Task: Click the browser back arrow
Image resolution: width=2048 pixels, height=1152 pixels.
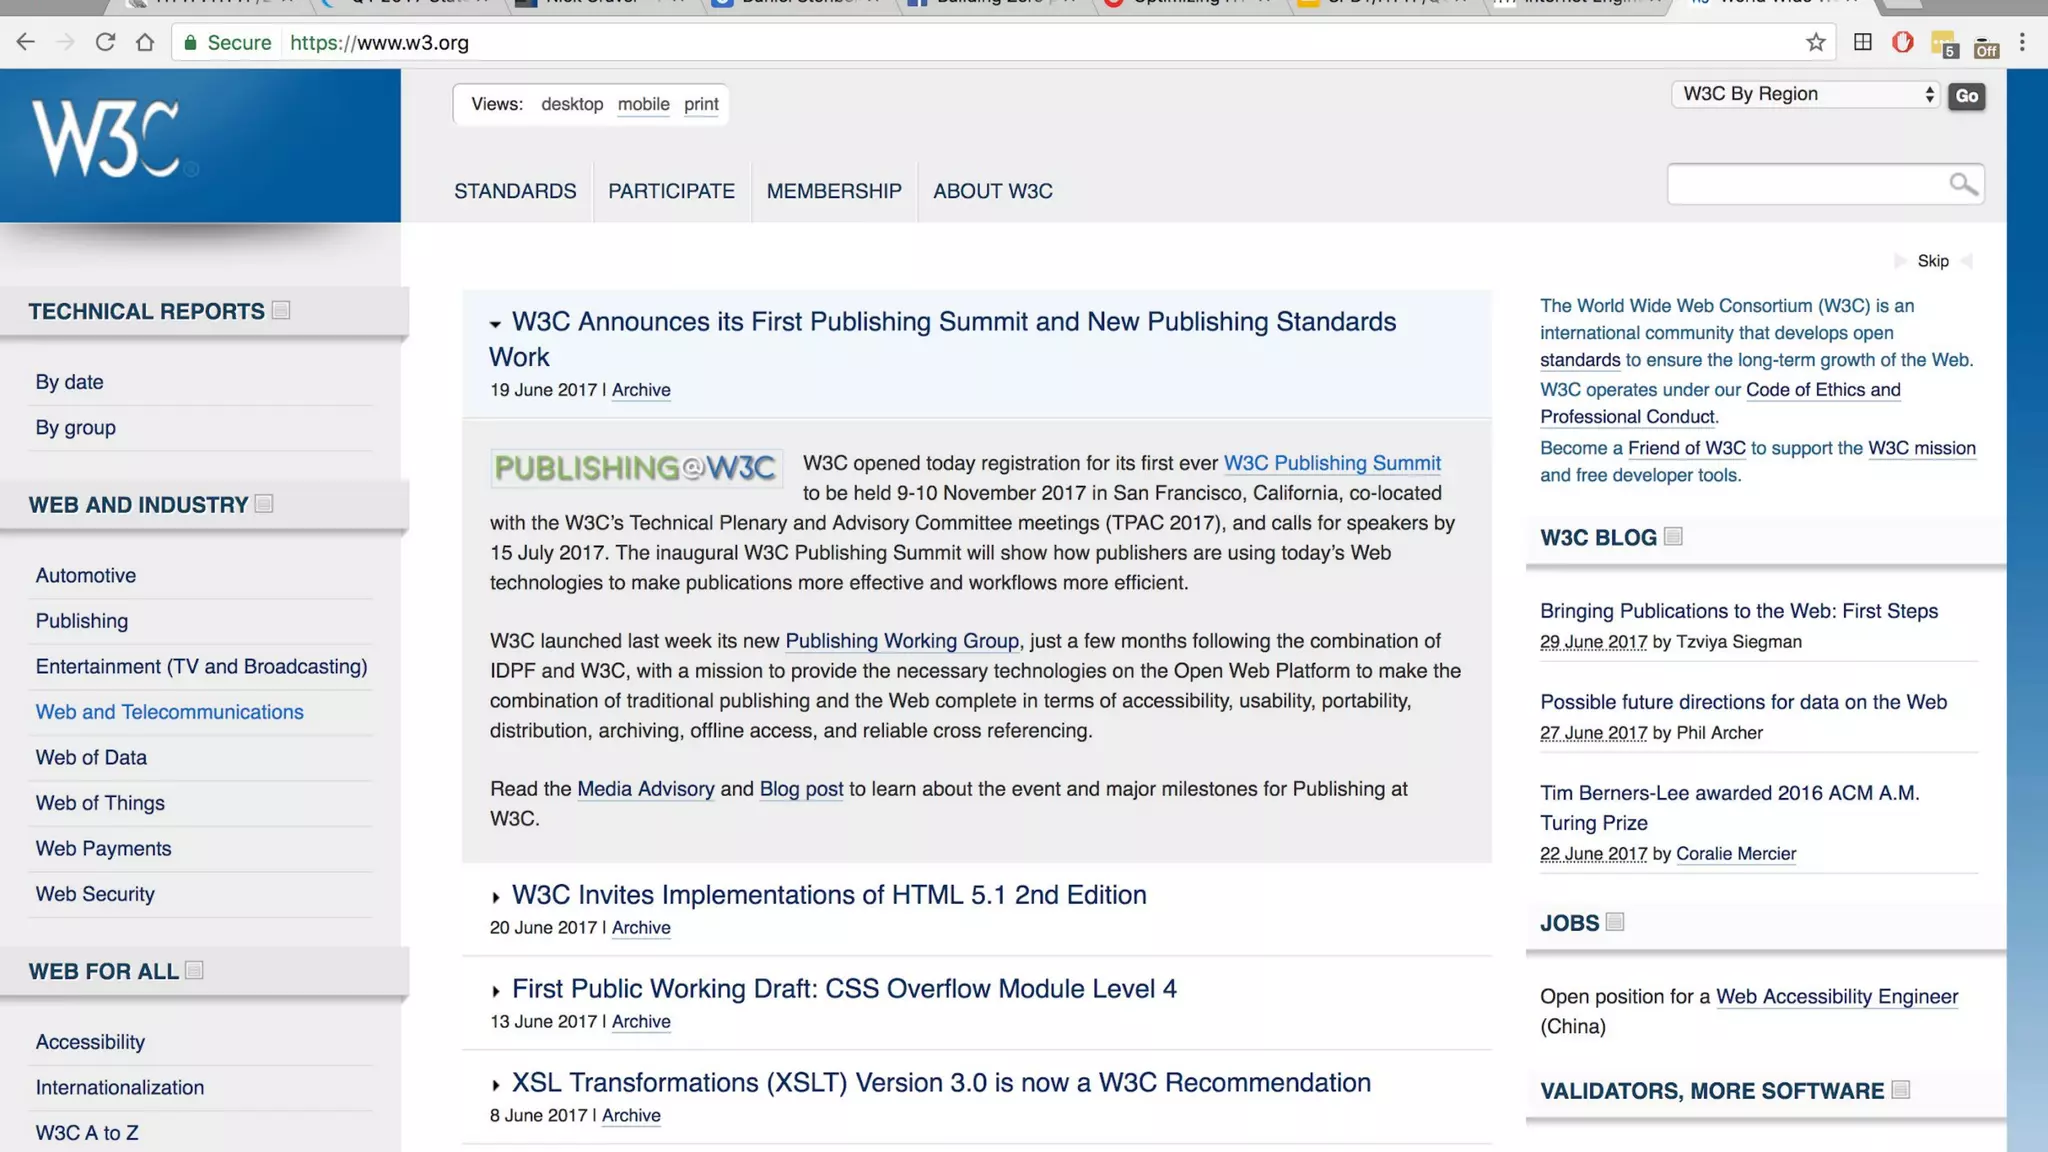Action: click(x=26, y=42)
